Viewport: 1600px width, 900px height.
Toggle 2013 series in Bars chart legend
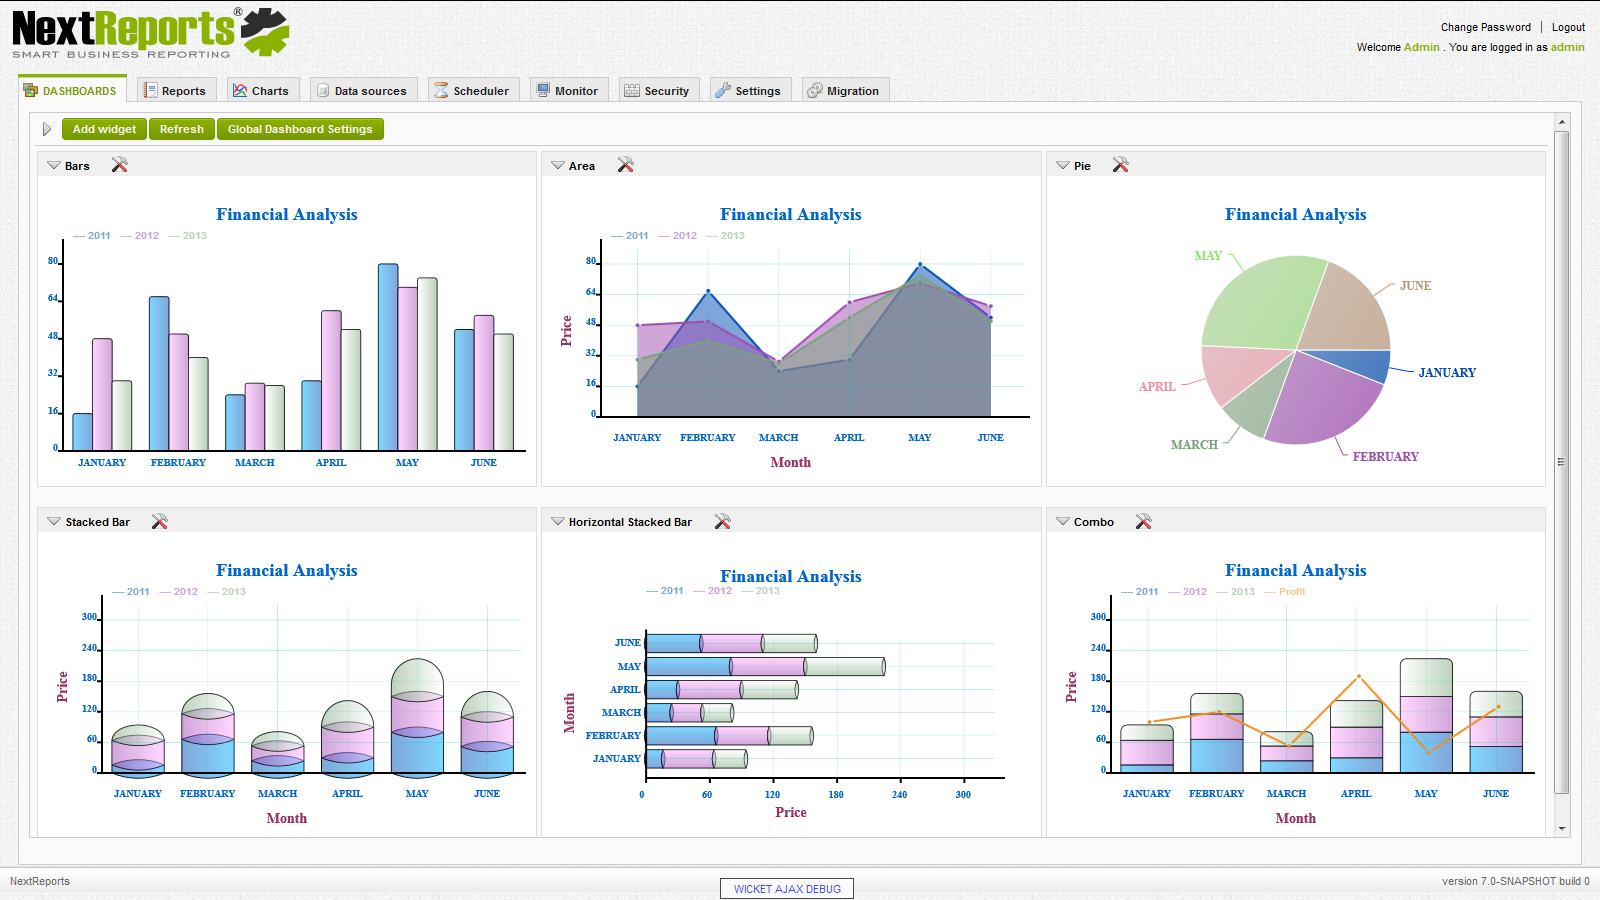coord(188,236)
